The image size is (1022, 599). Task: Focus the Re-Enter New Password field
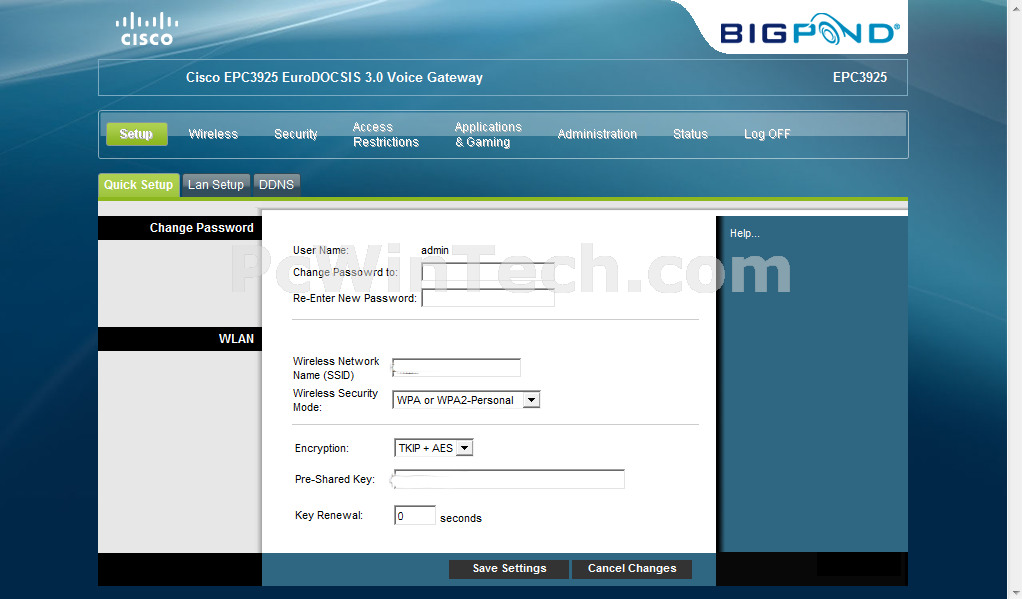488,298
